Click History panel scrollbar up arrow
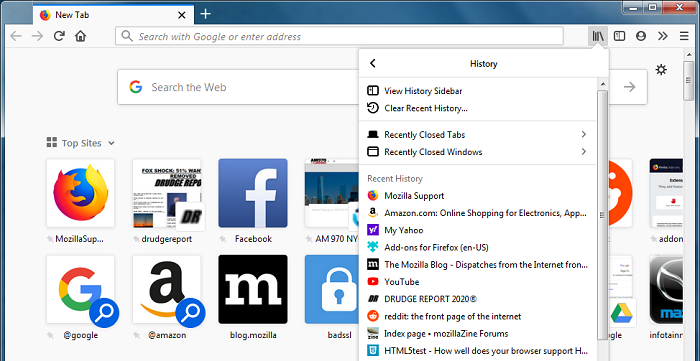The width and height of the screenshot is (700, 361). [602, 84]
